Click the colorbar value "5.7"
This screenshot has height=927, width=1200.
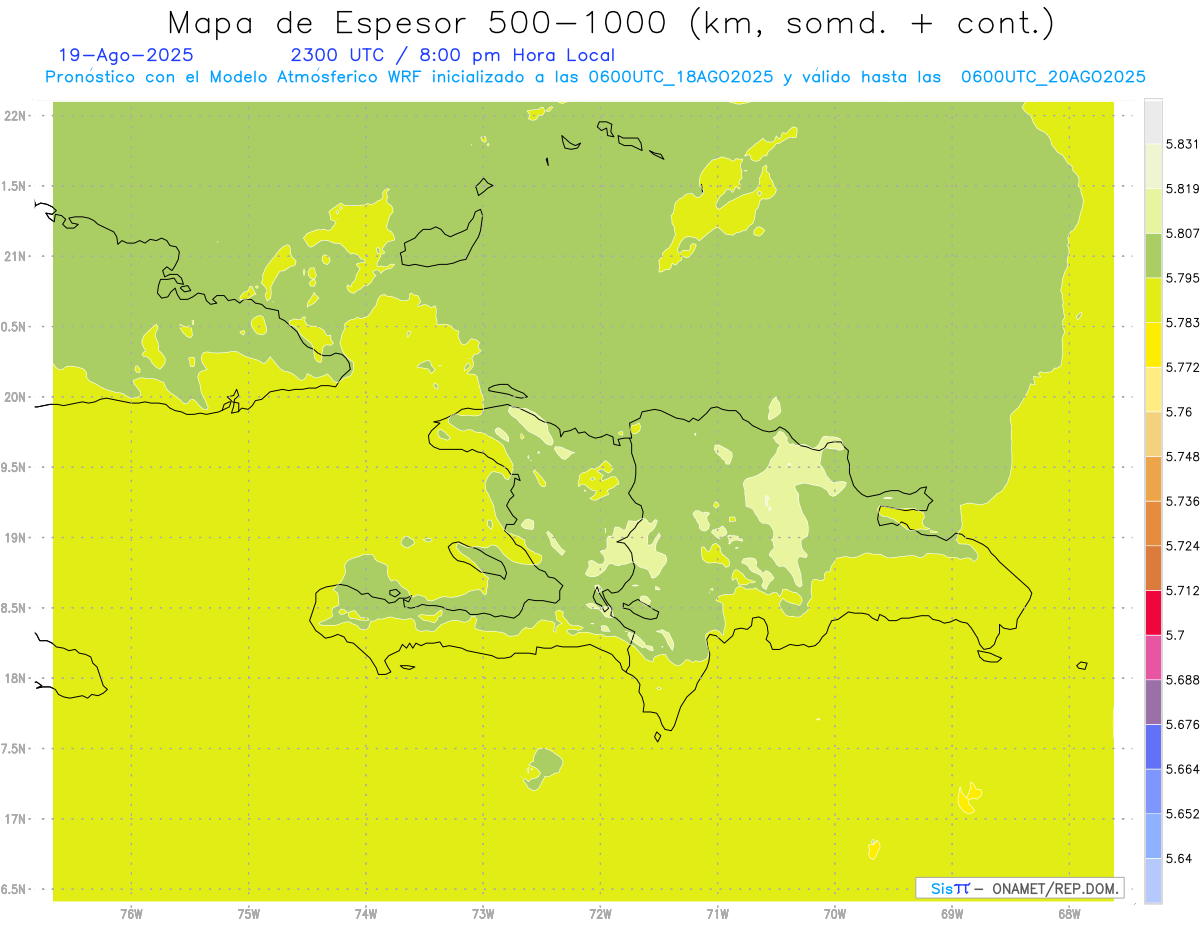point(1175,635)
